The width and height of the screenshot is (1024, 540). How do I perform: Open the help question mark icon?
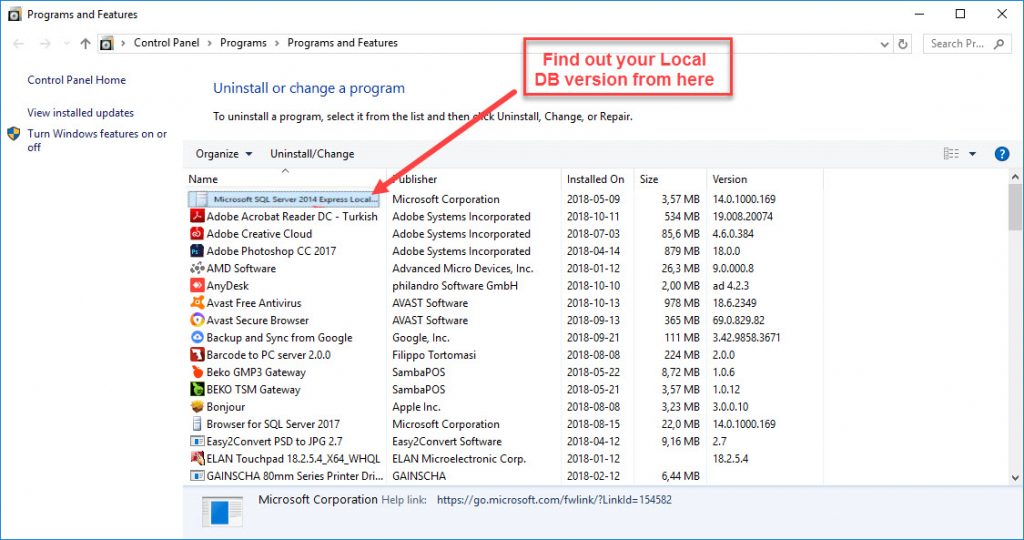(1001, 154)
